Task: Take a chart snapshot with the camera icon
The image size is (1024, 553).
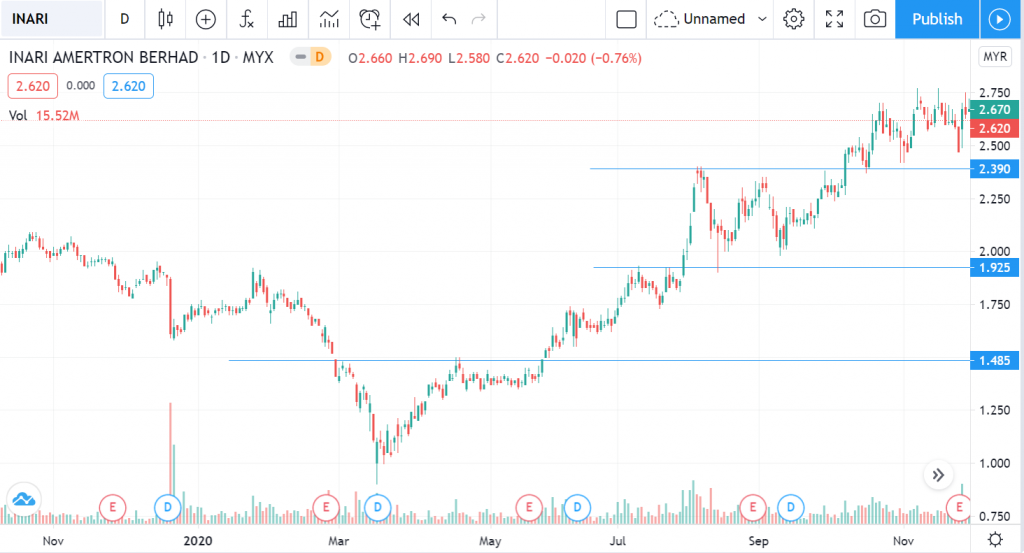Action: pos(875,19)
